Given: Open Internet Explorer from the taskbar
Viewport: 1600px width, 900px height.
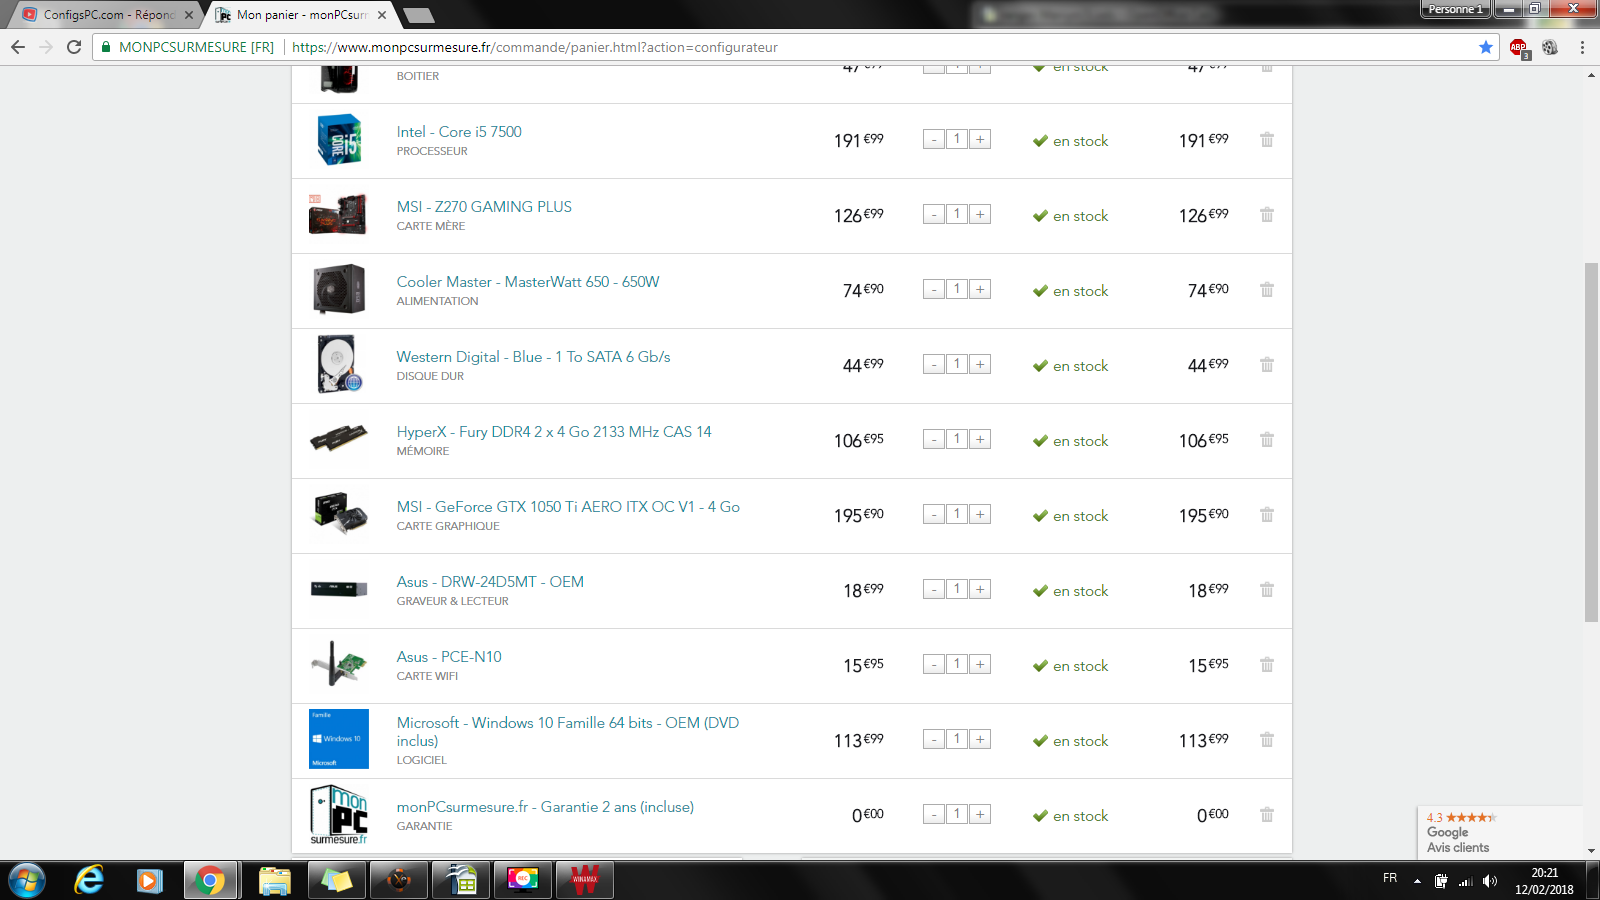Looking at the screenshot, I should click(89, 880).
